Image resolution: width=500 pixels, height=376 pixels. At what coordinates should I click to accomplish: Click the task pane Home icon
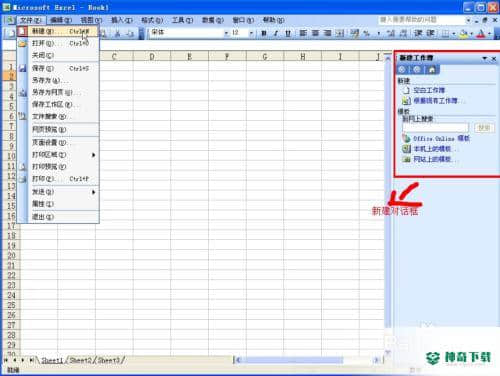432,70
